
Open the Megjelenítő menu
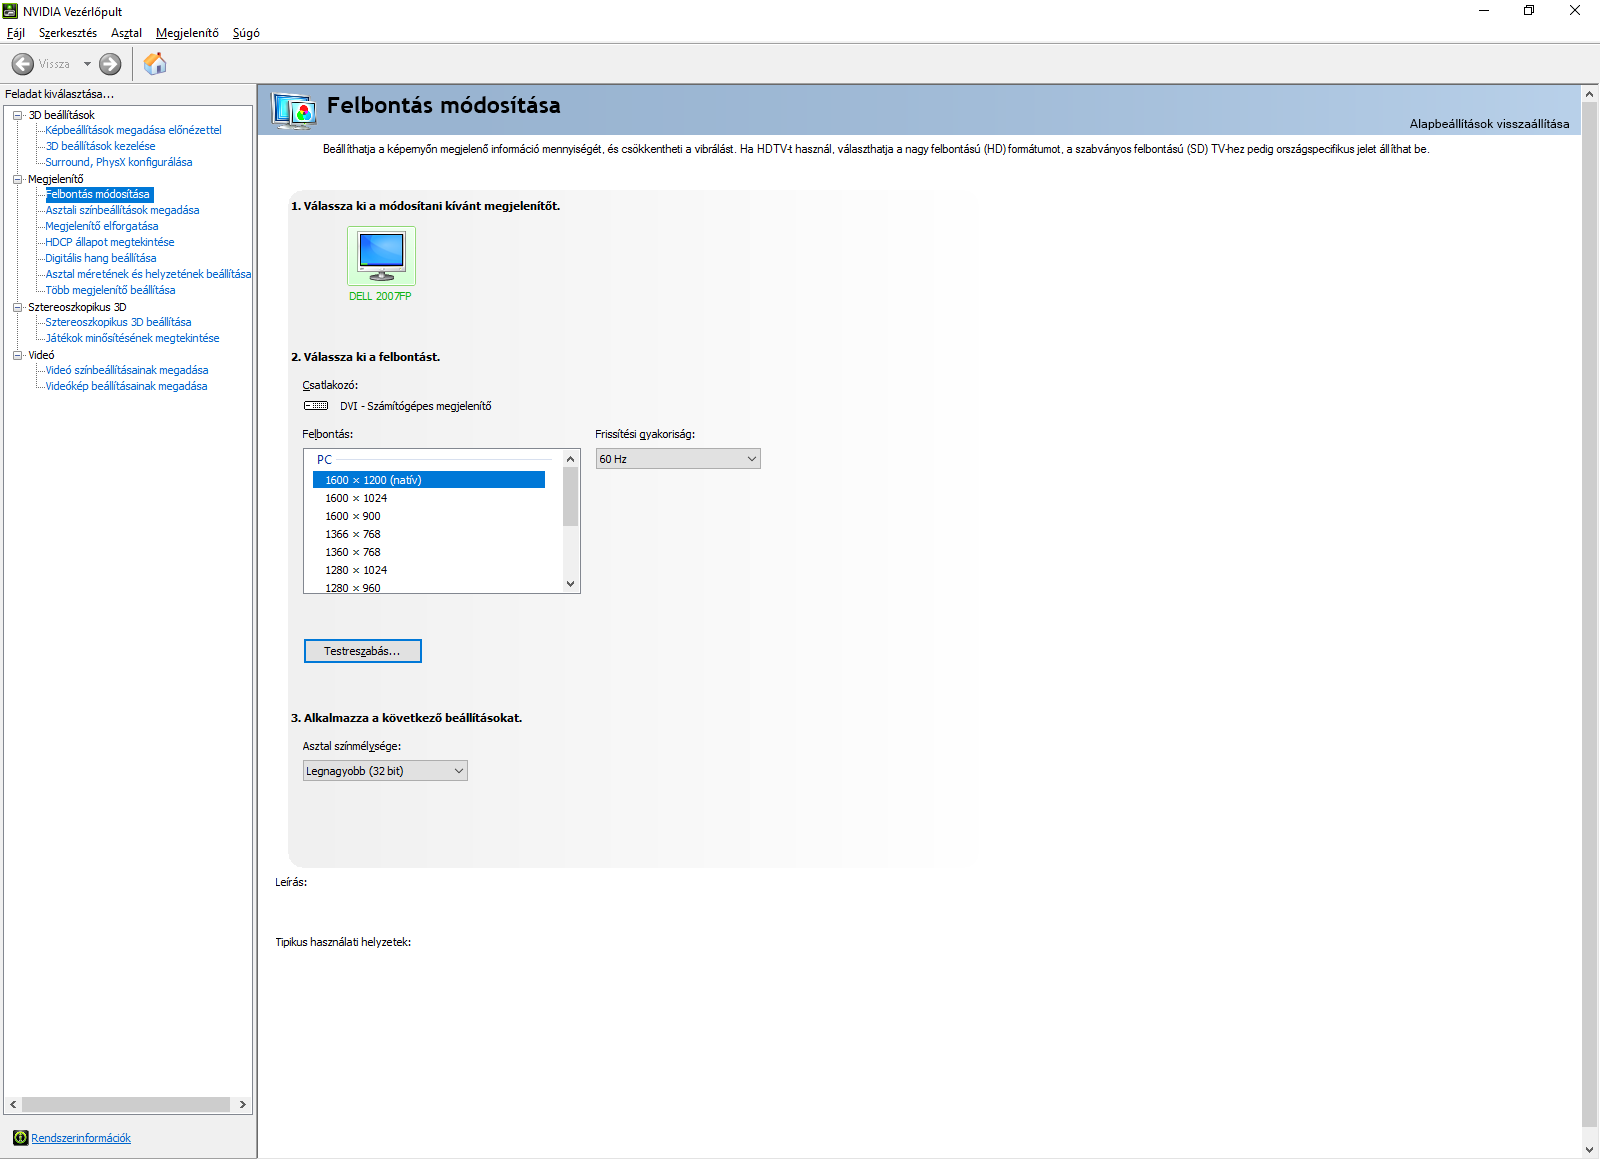tap(187, 33)
